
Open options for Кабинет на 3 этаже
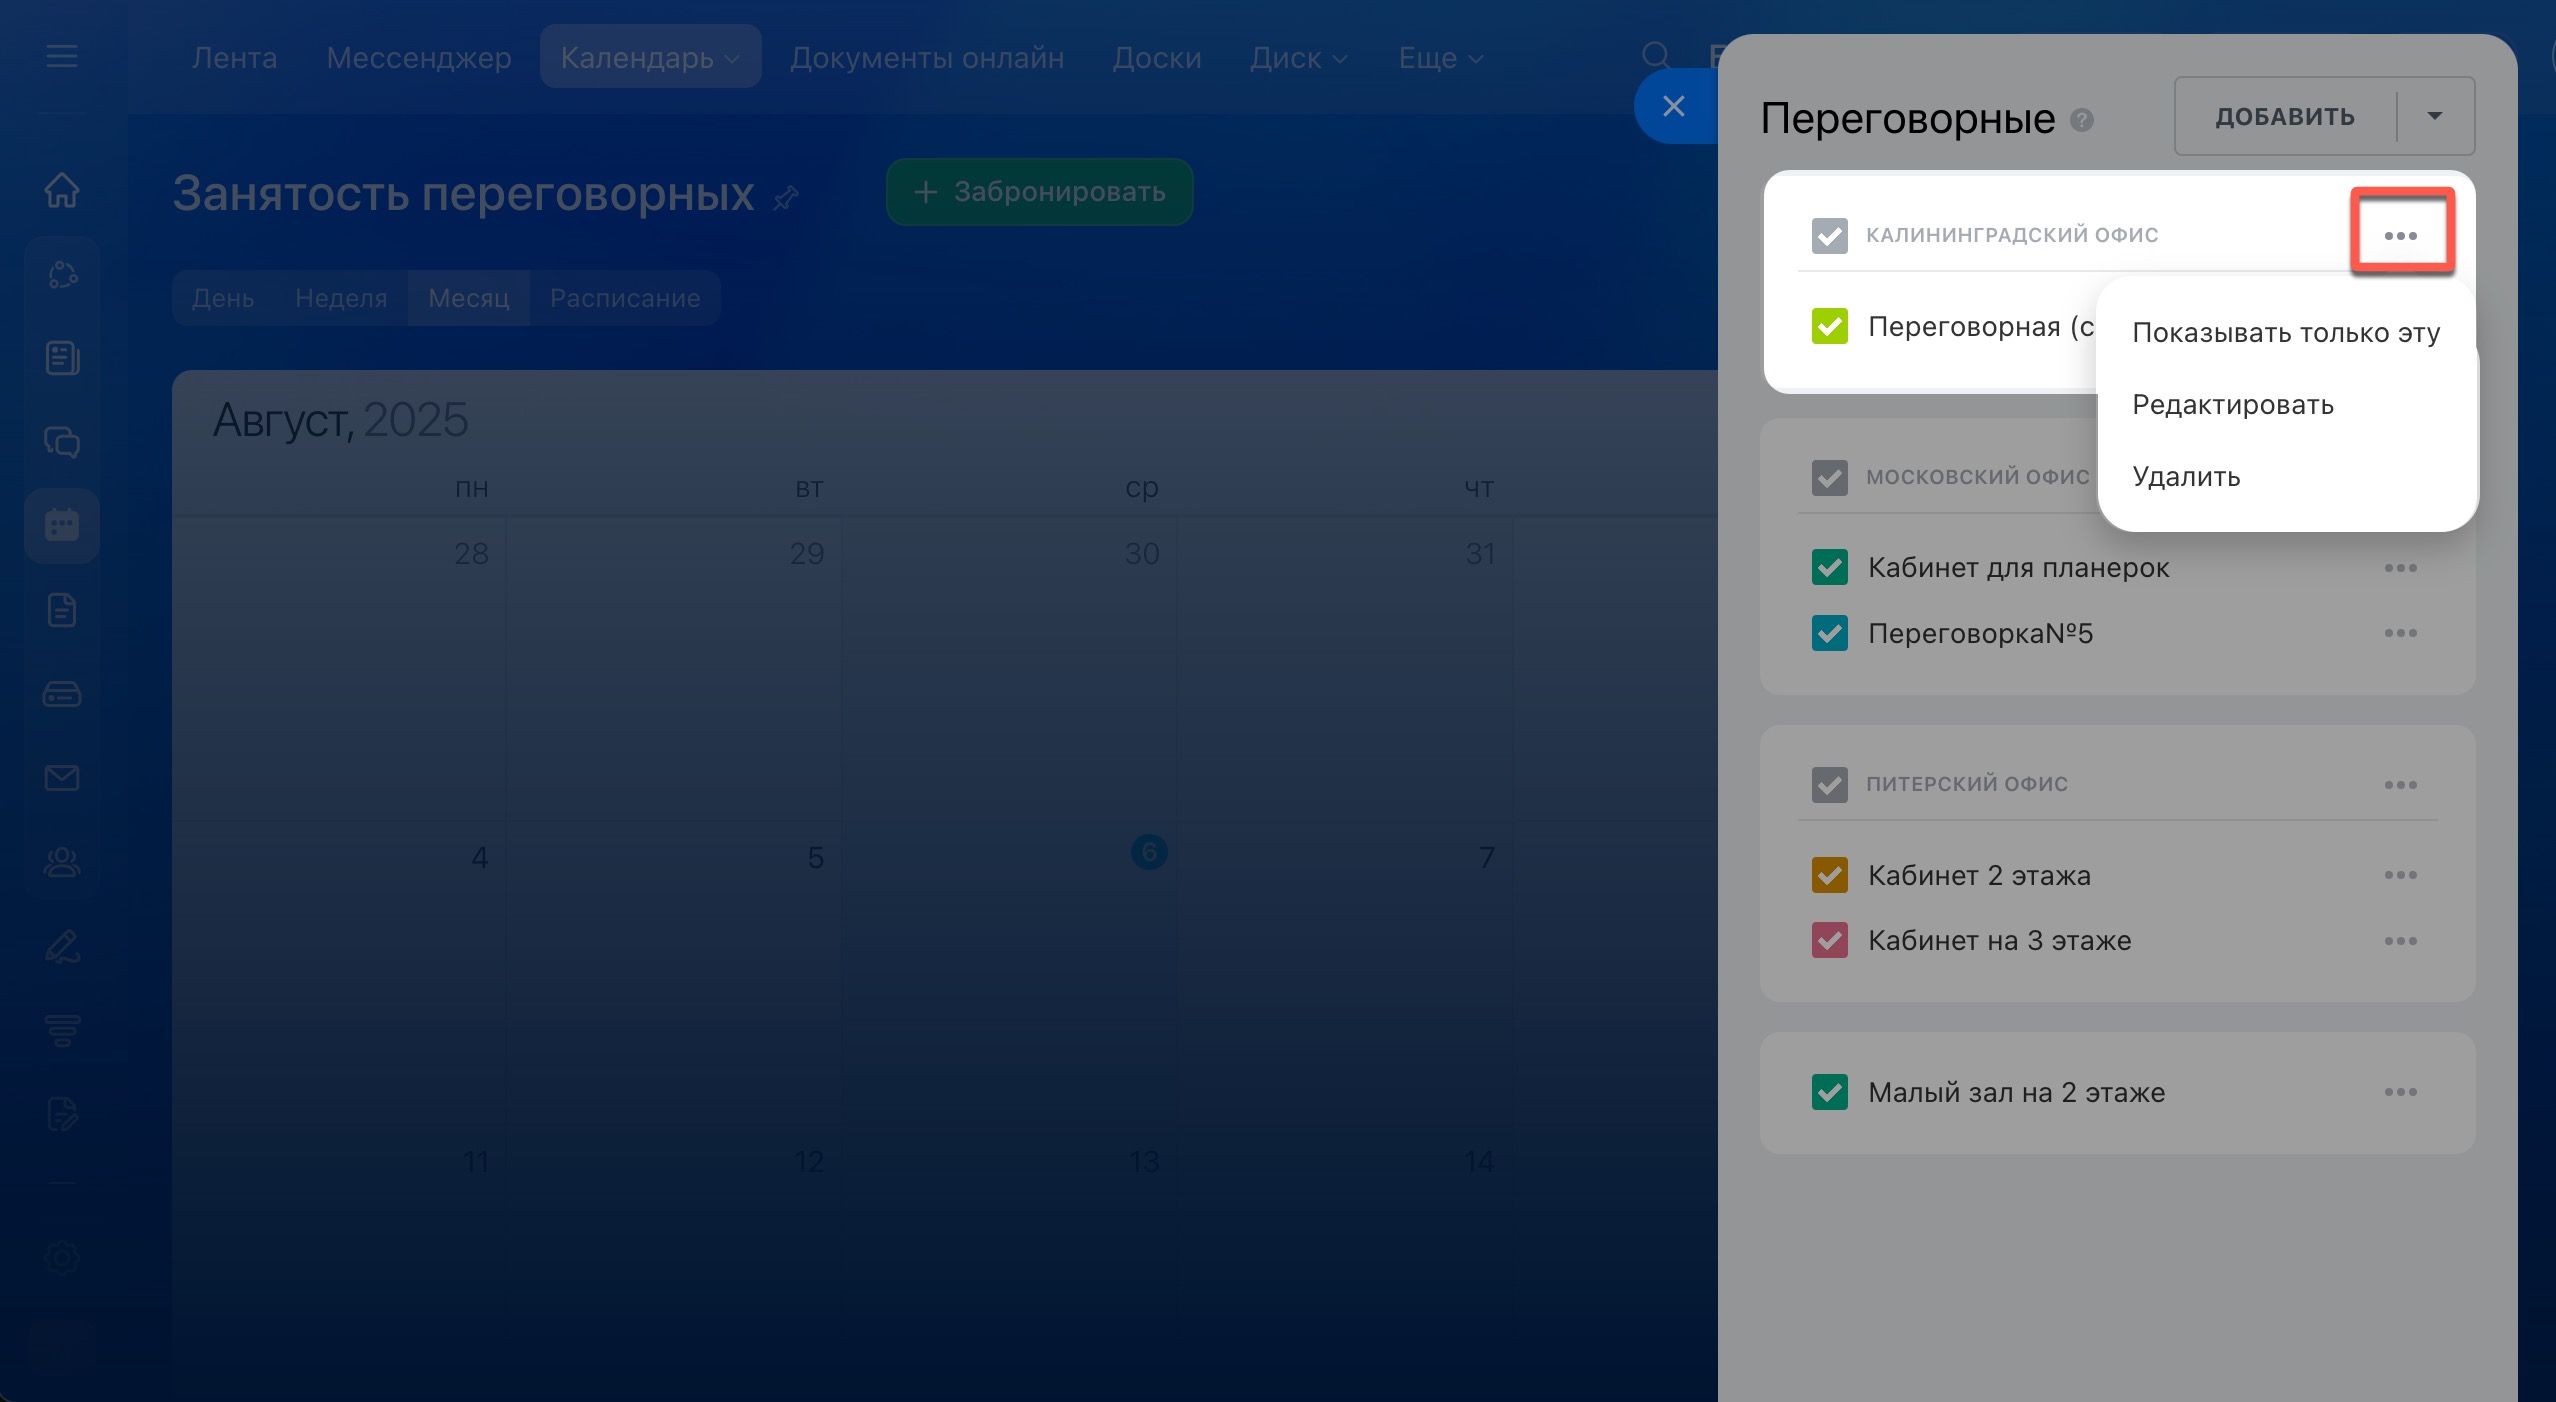(x=2401, y=941)
